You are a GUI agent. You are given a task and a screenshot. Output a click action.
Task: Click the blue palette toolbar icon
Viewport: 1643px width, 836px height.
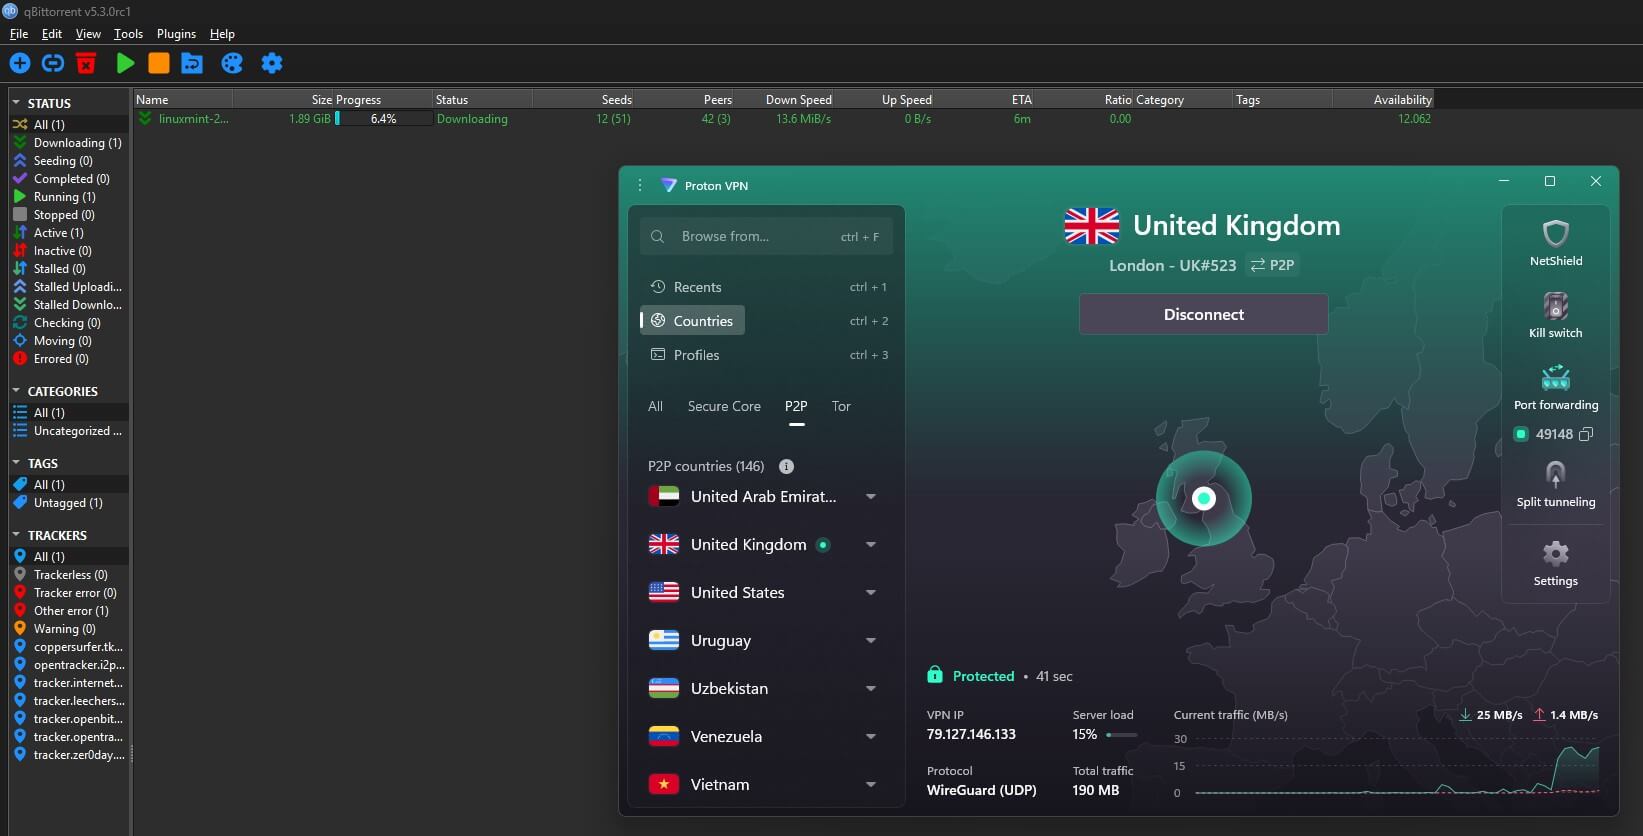[232, 64]
